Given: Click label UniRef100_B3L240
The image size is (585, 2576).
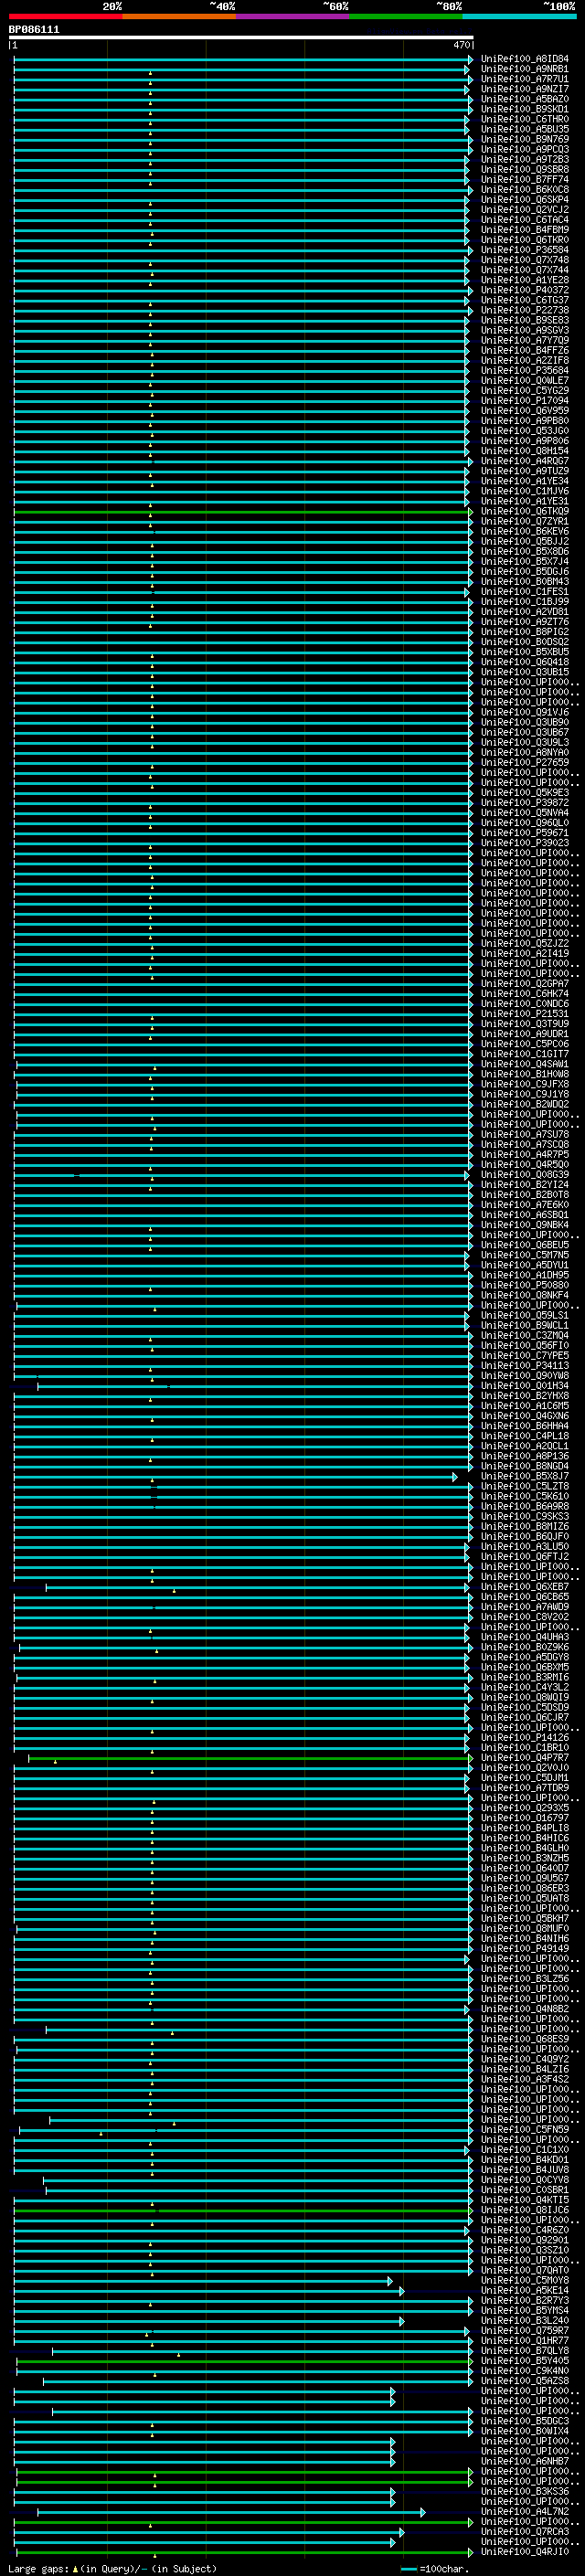Looking at the screenshot, I should click(525, 2320).
